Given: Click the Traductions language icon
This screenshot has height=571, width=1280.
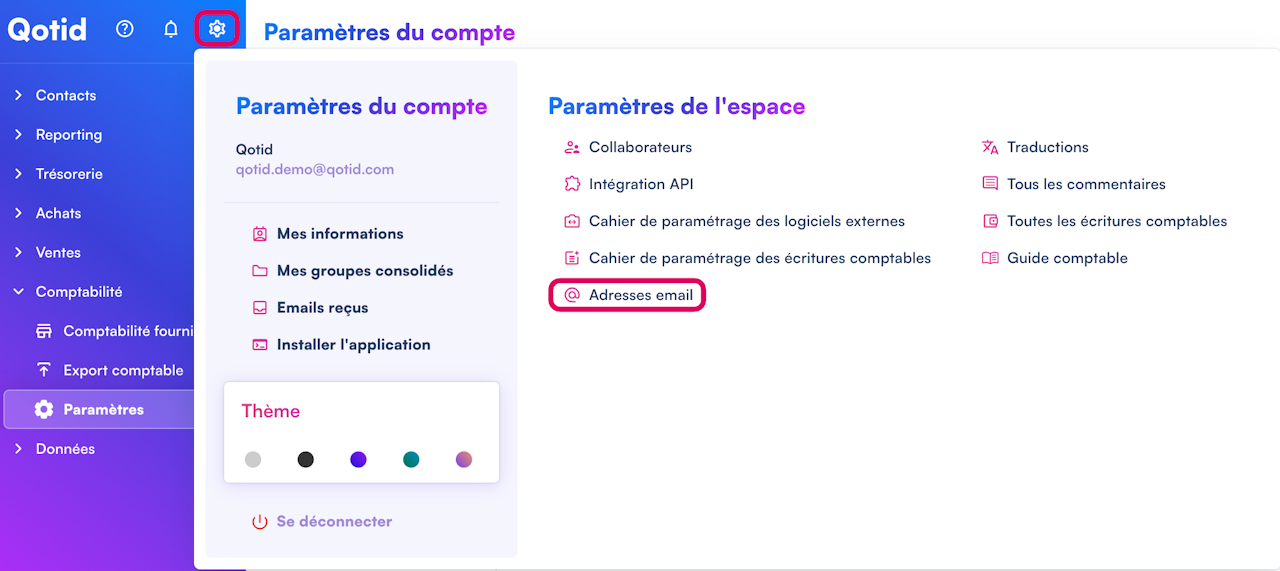Looking at the screenshot, I should coord(990,147).
